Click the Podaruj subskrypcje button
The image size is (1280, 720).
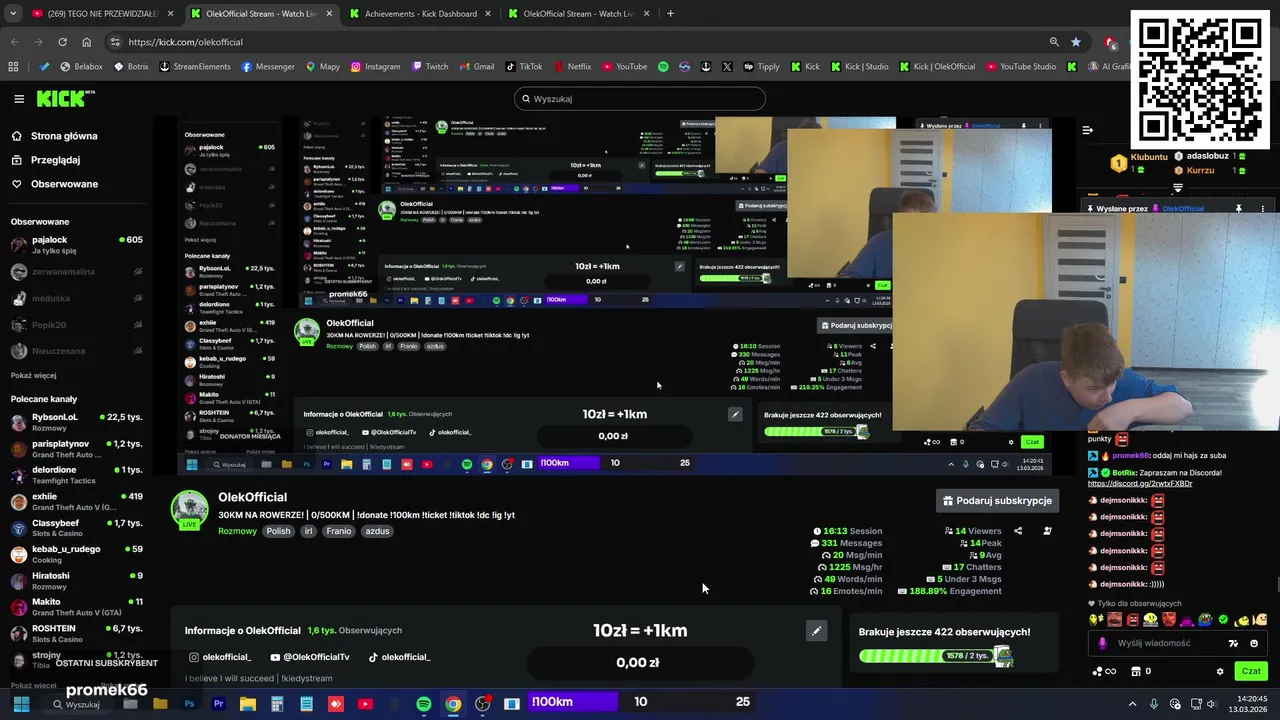pos(997,500)
